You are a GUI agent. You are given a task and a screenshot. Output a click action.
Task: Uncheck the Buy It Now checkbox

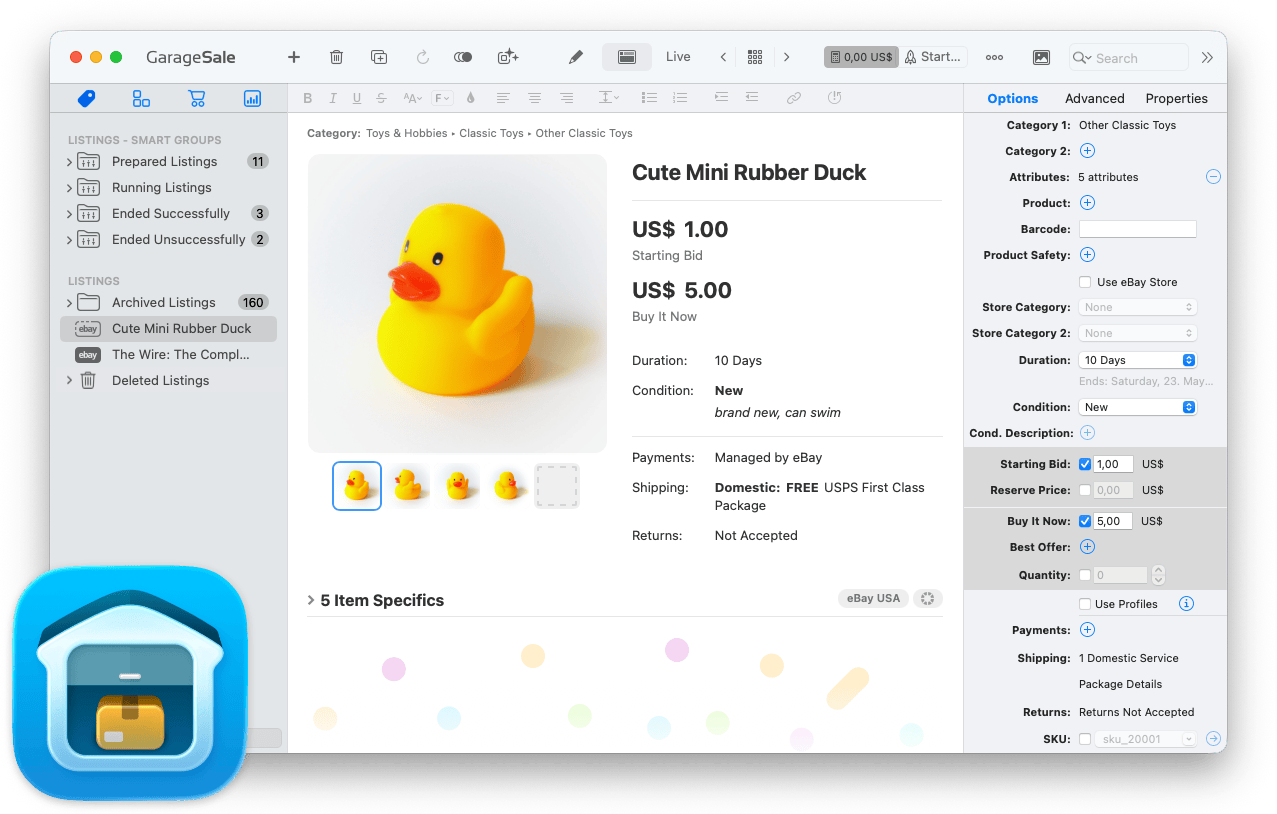coord(1085,521)
